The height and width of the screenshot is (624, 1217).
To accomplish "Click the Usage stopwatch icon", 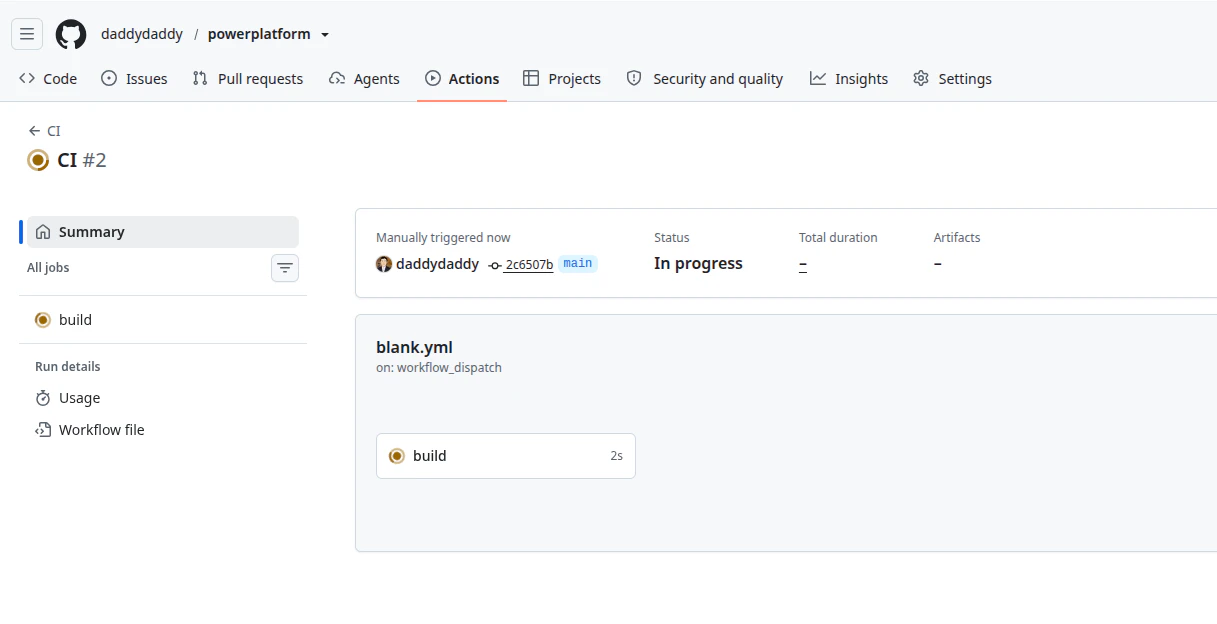I will (x=43, y=398).
